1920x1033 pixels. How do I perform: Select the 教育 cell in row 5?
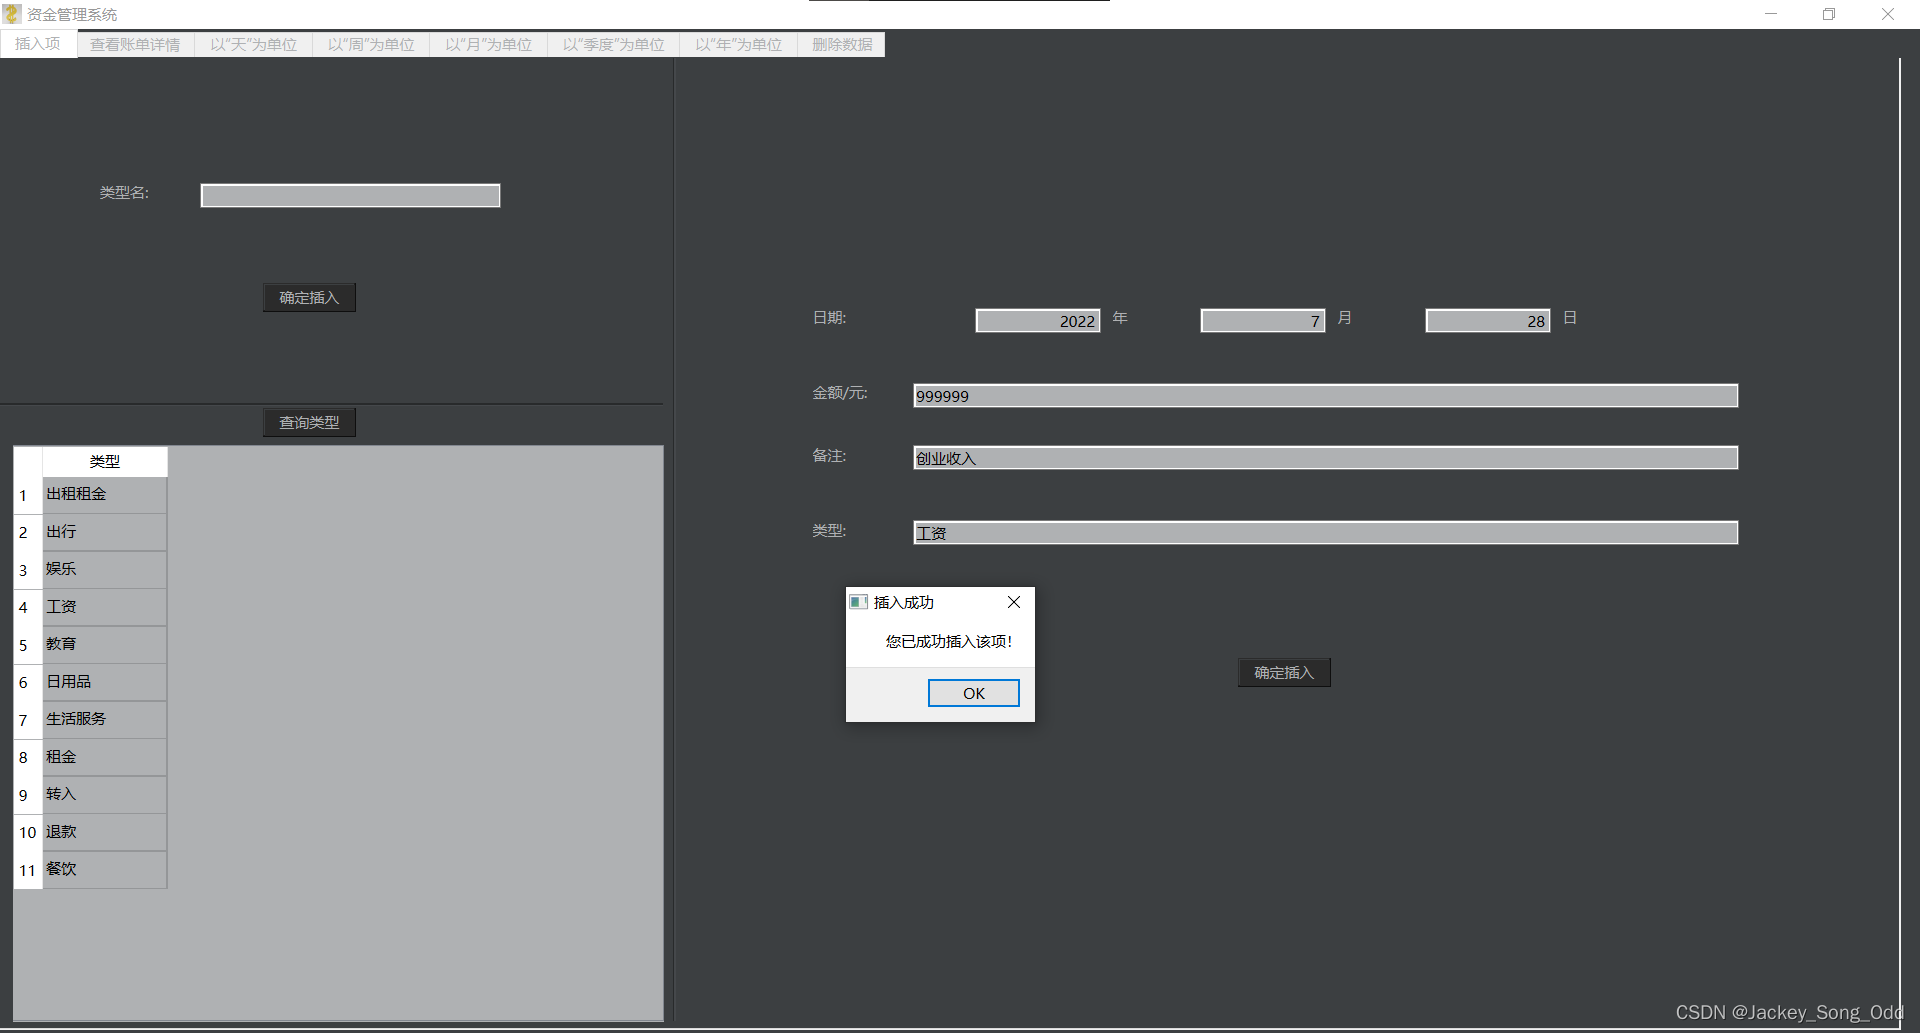pos(105,645)
